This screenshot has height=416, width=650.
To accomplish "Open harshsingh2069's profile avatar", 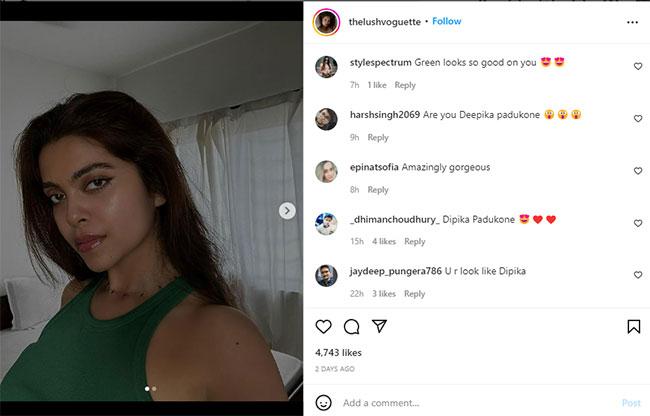I will (326, 119).
